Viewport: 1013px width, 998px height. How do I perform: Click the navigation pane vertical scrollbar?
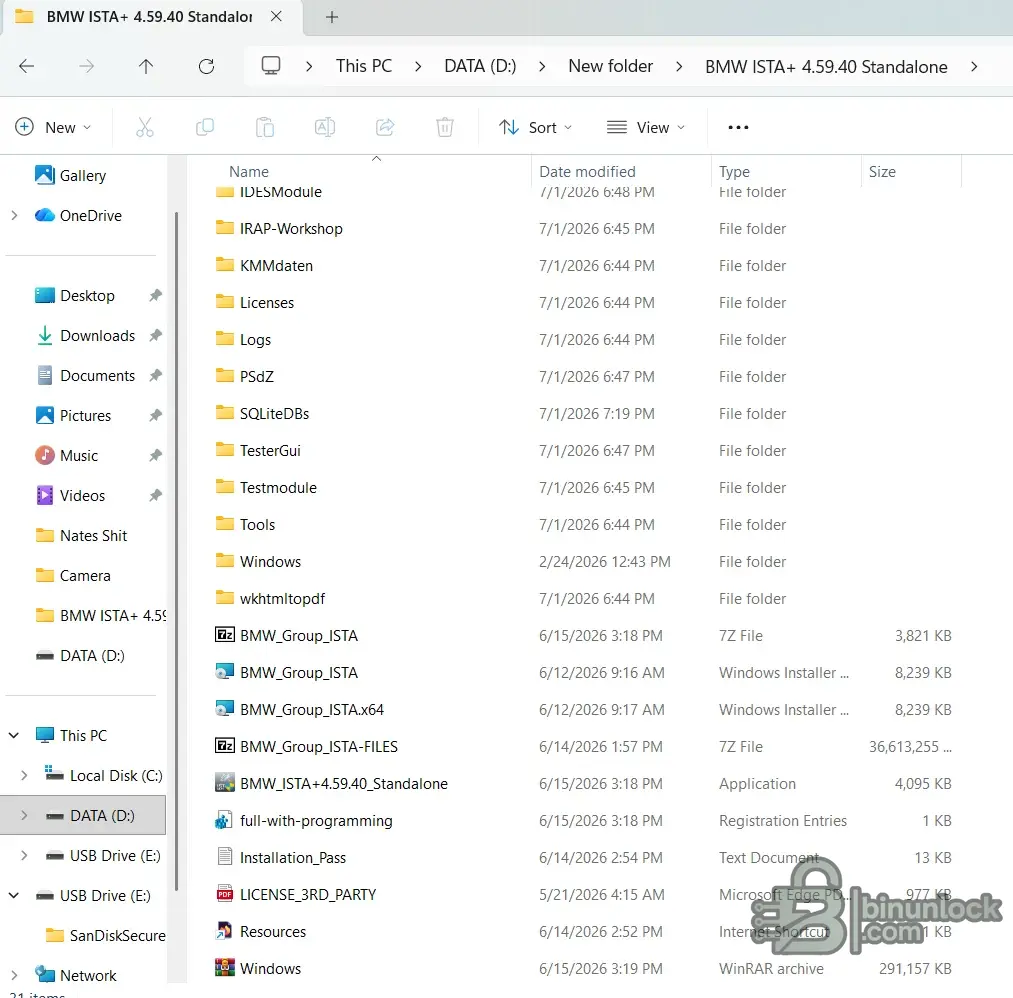pos(176,552)
